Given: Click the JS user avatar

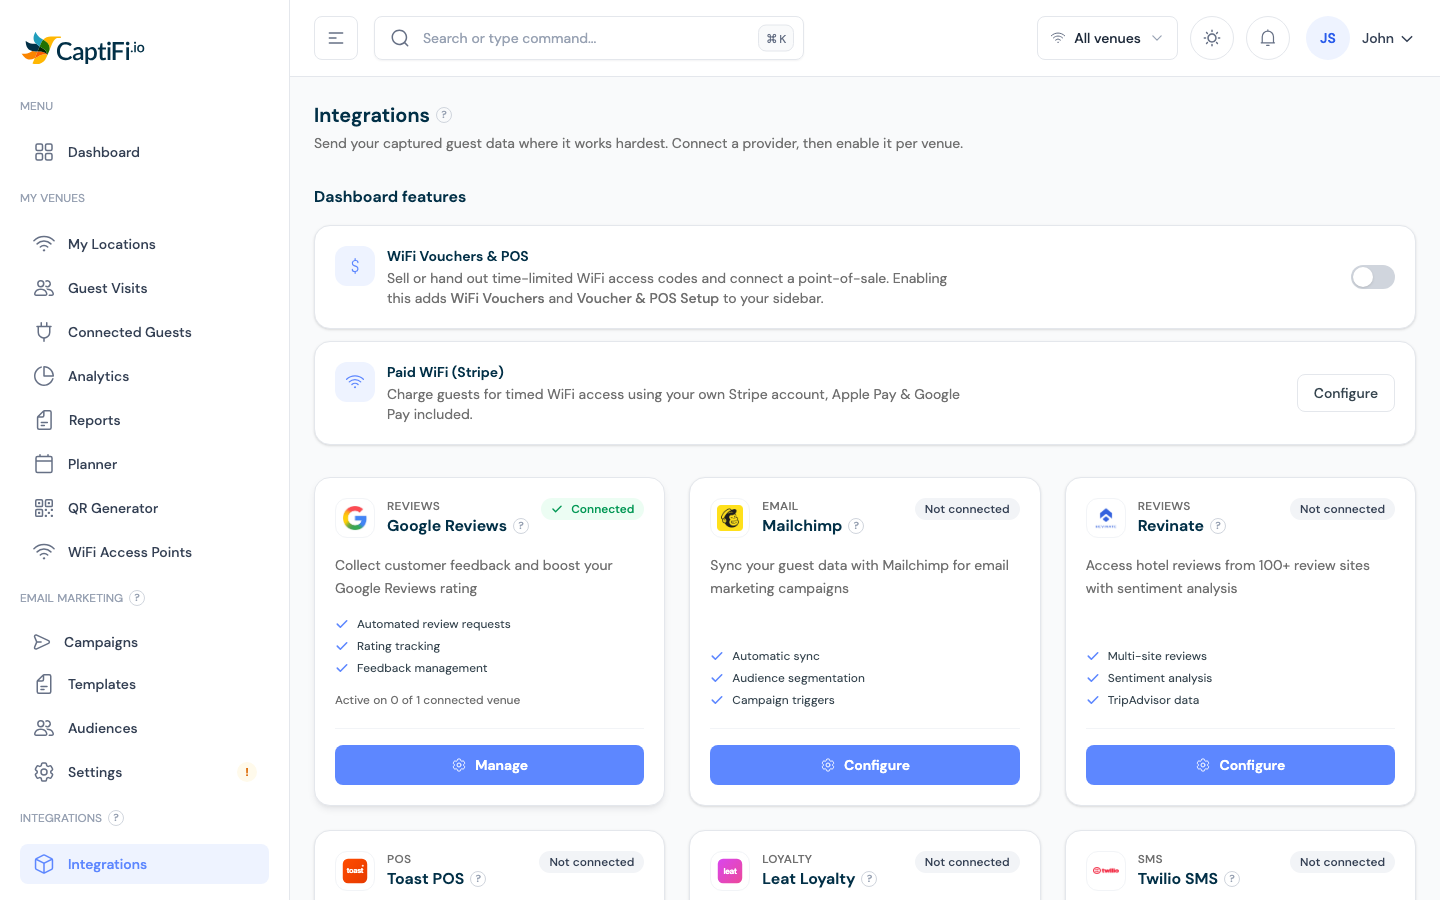Looking at the screenshot, I should [x=1328, y=38].
